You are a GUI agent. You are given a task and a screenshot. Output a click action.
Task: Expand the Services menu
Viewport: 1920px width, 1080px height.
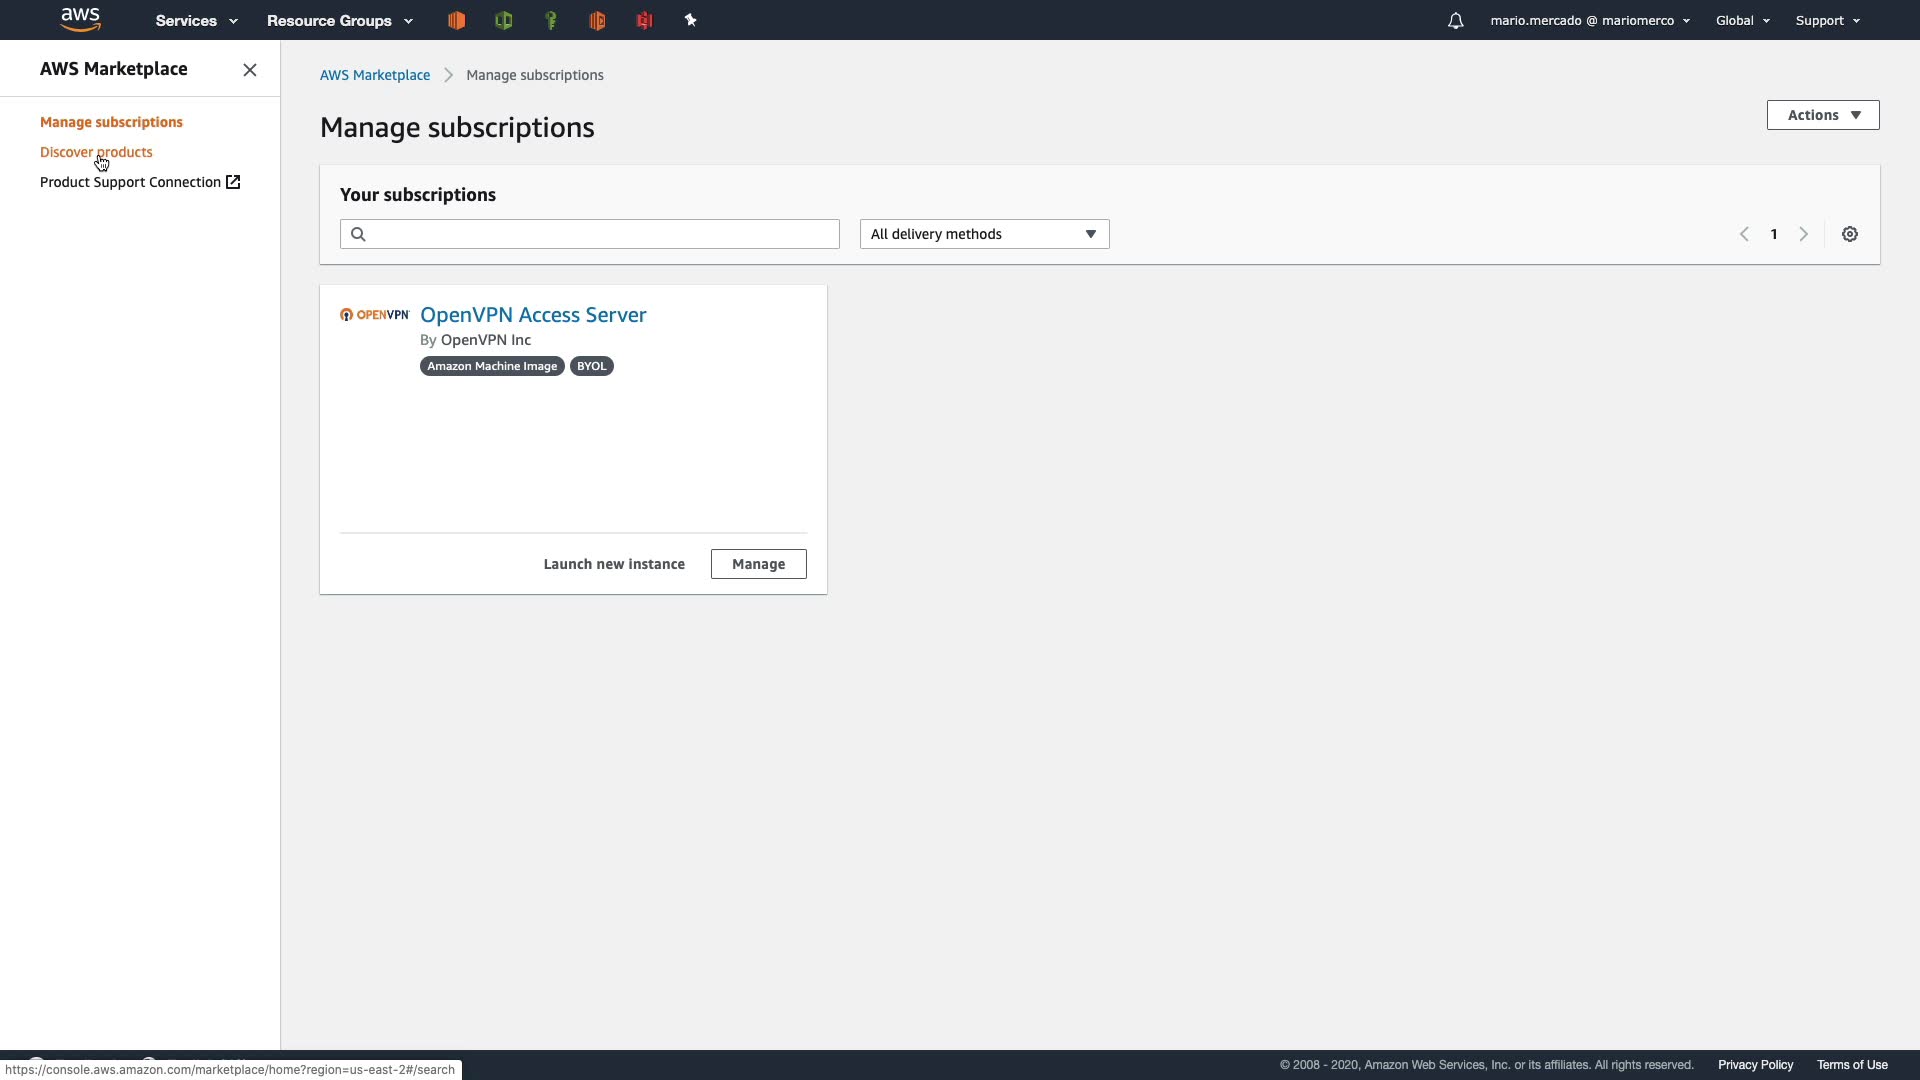[x=196, y=20]
